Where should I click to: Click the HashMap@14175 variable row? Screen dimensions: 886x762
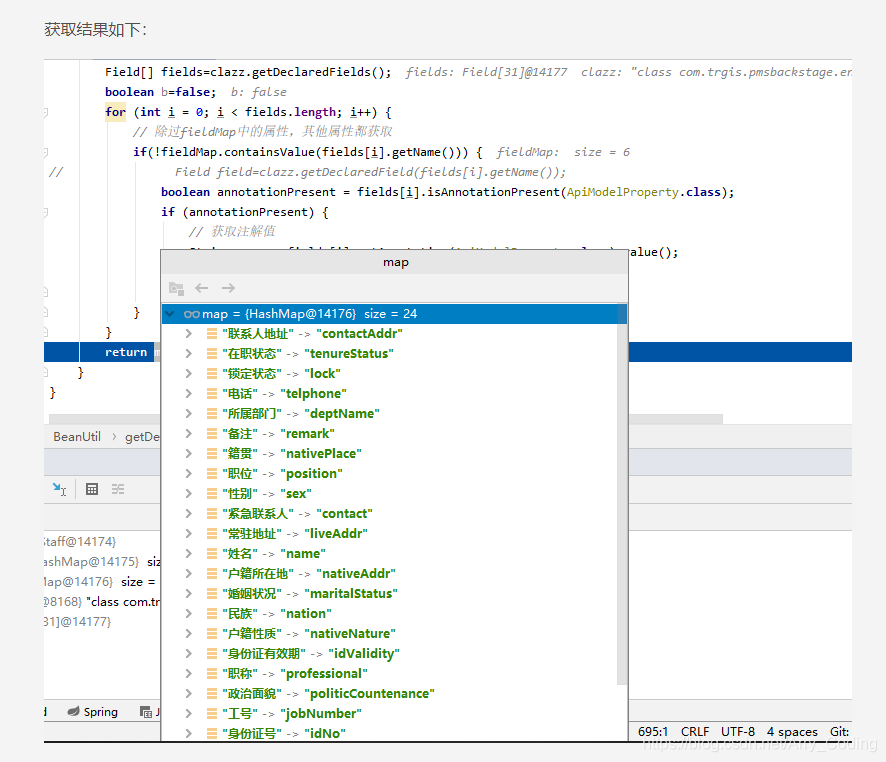click(x=102, y=561)
